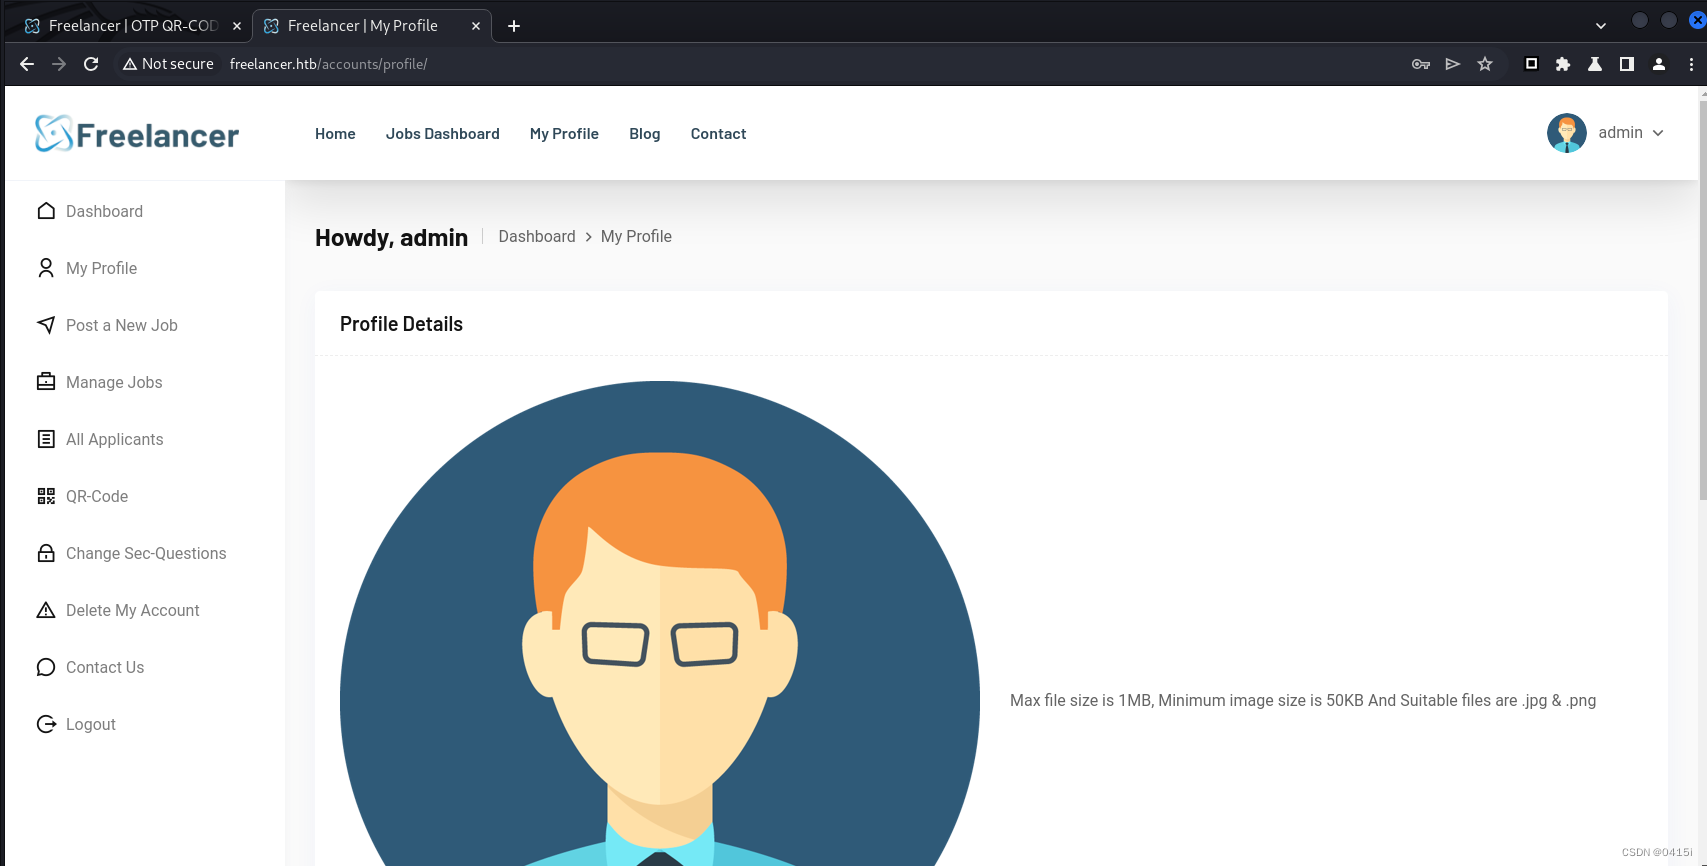Image resolution: width=1707 pixels, height=866 pixels.
Task: Click the Howdy, admin heading
Action: 391,238
